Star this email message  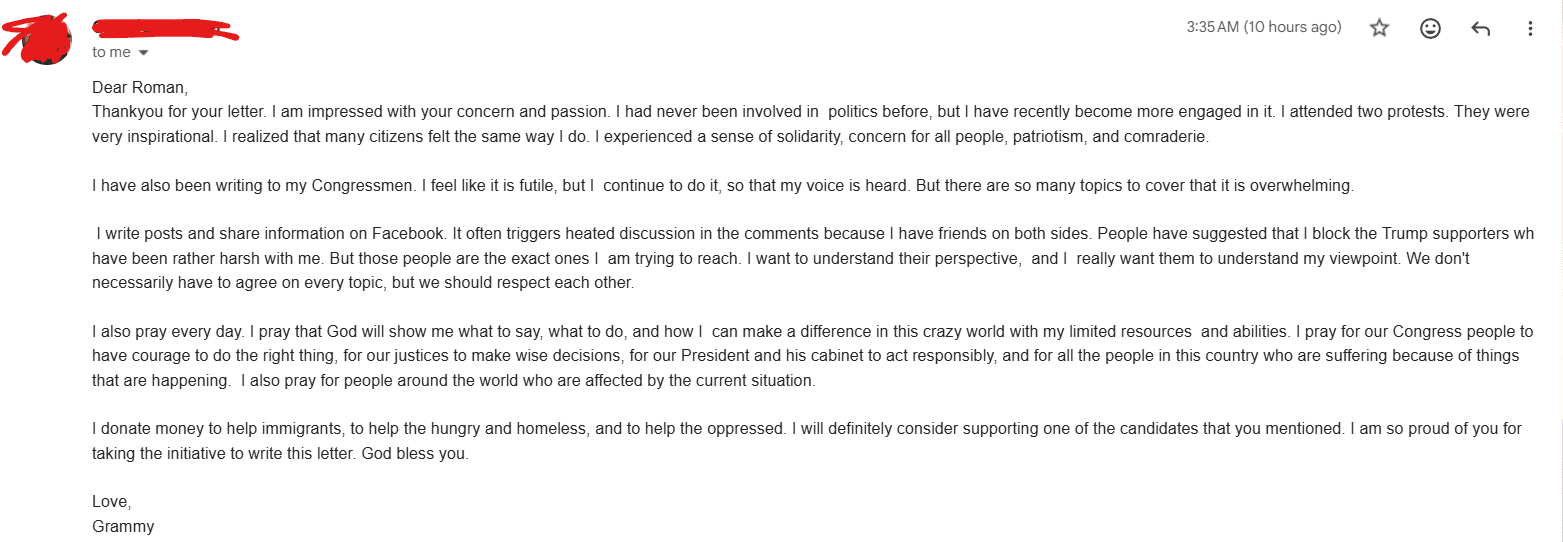tap(1379, 28)
